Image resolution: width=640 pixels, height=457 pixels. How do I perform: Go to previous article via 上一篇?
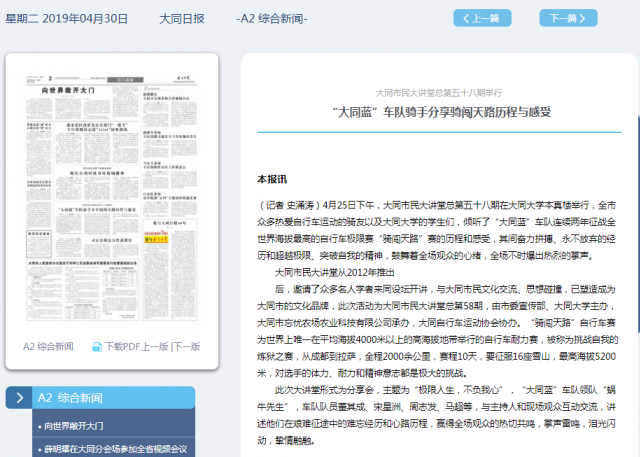(482, 18)
